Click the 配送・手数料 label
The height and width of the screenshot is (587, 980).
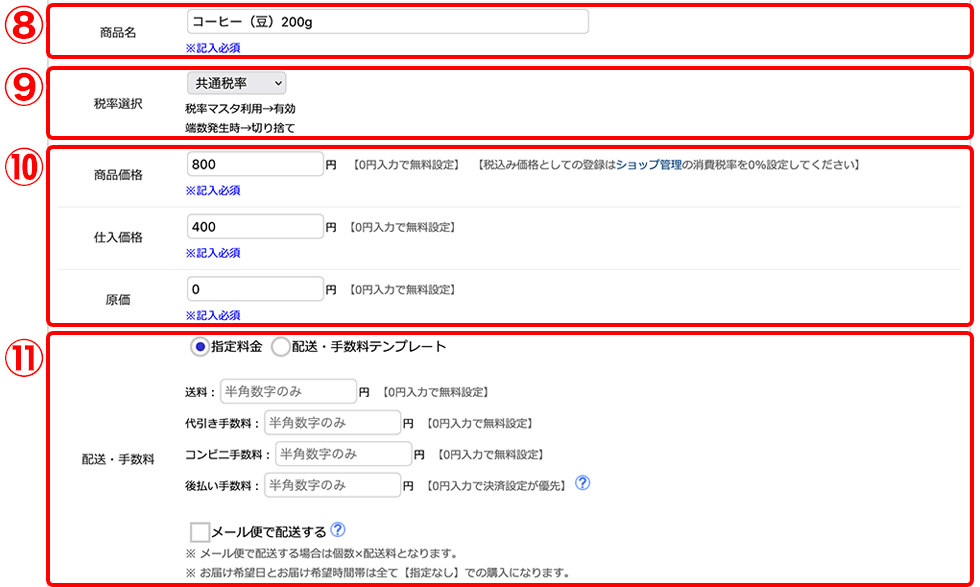(118, 459)
